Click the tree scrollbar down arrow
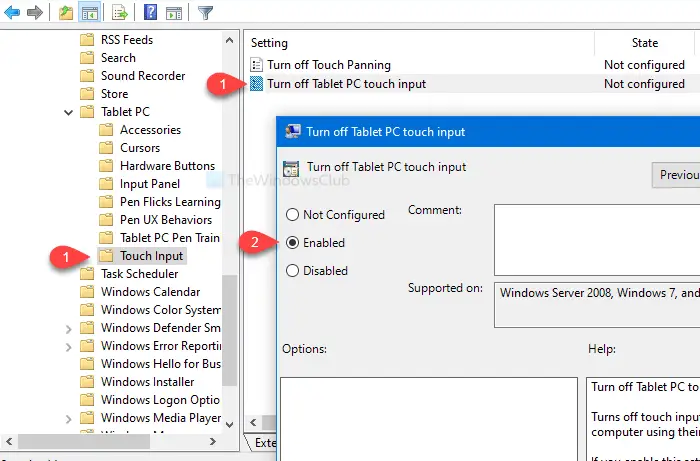This screenshot has height=461, width=700. (229, 424)
